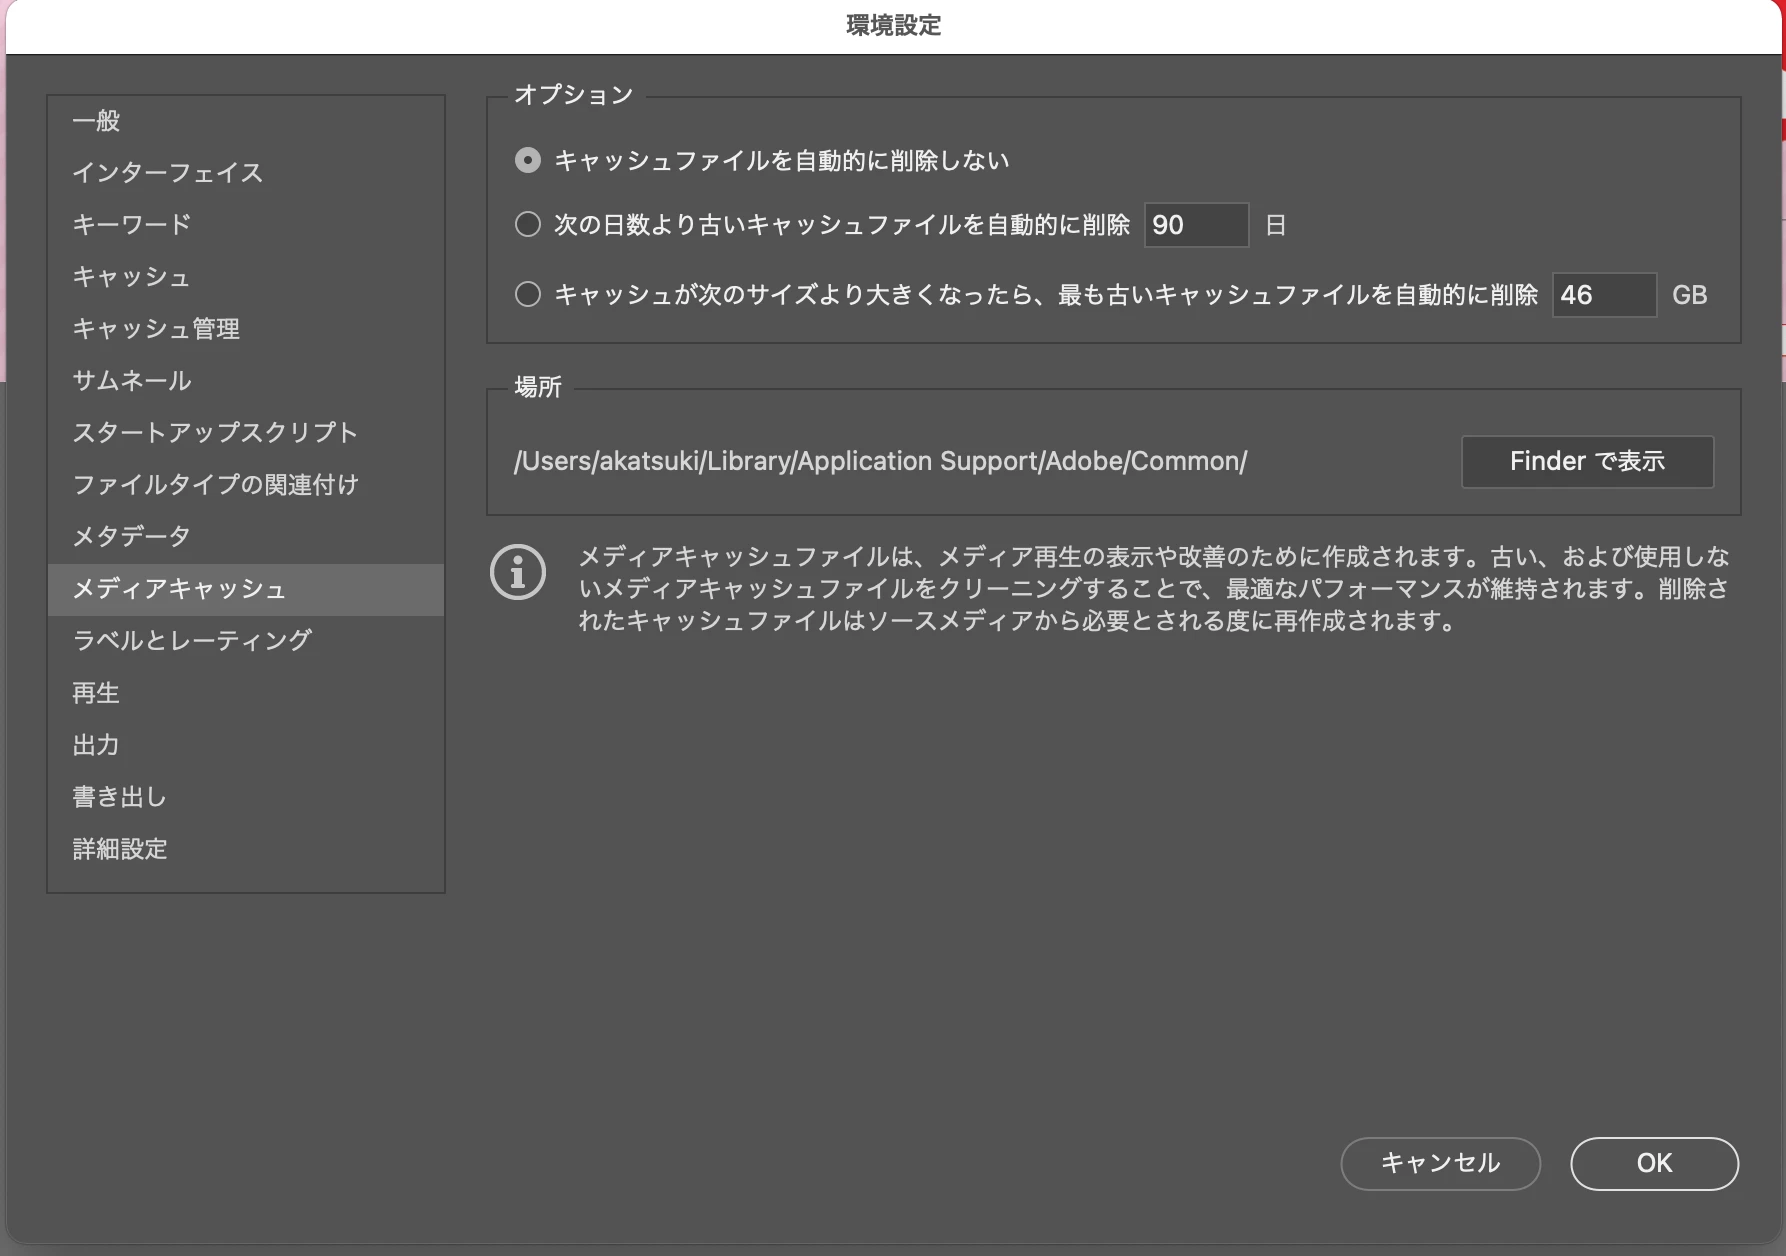
Task: Select キーワード in the sidebar
Action: [246, 225]
